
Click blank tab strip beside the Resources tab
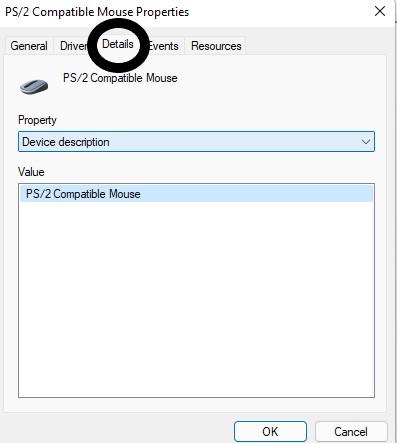pos(315,46)
